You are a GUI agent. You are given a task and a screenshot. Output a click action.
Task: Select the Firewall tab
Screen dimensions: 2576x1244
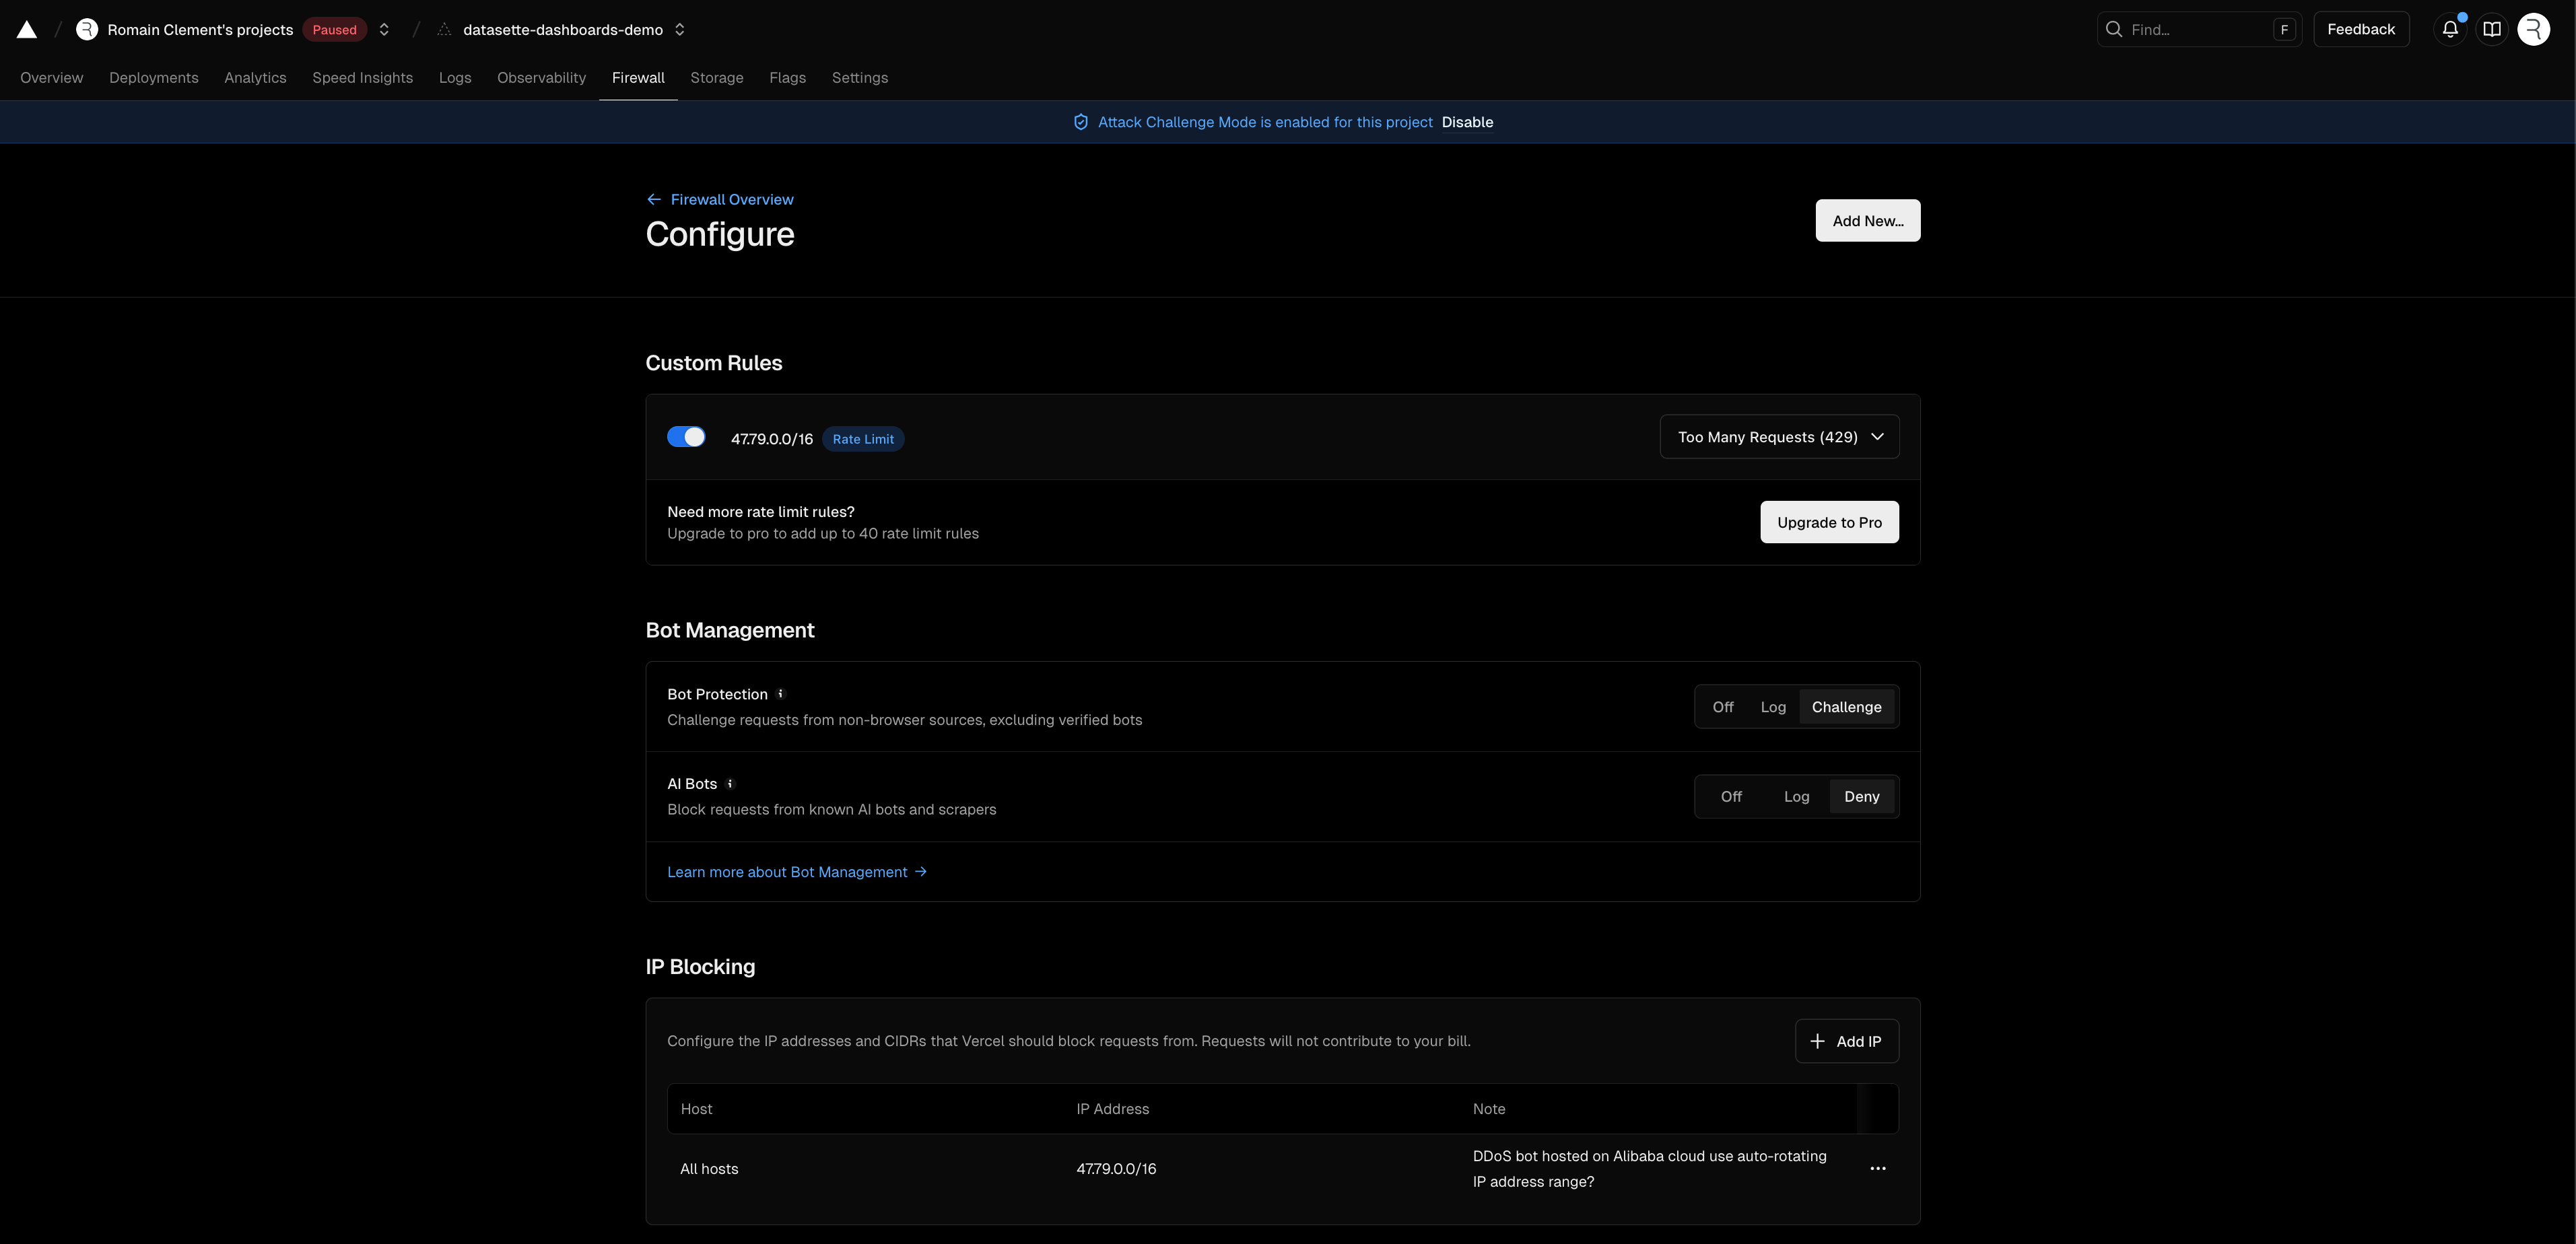pos(638,78)
